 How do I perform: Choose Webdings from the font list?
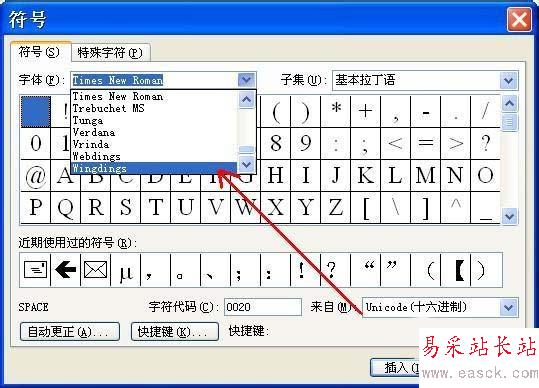pos(154,156)
